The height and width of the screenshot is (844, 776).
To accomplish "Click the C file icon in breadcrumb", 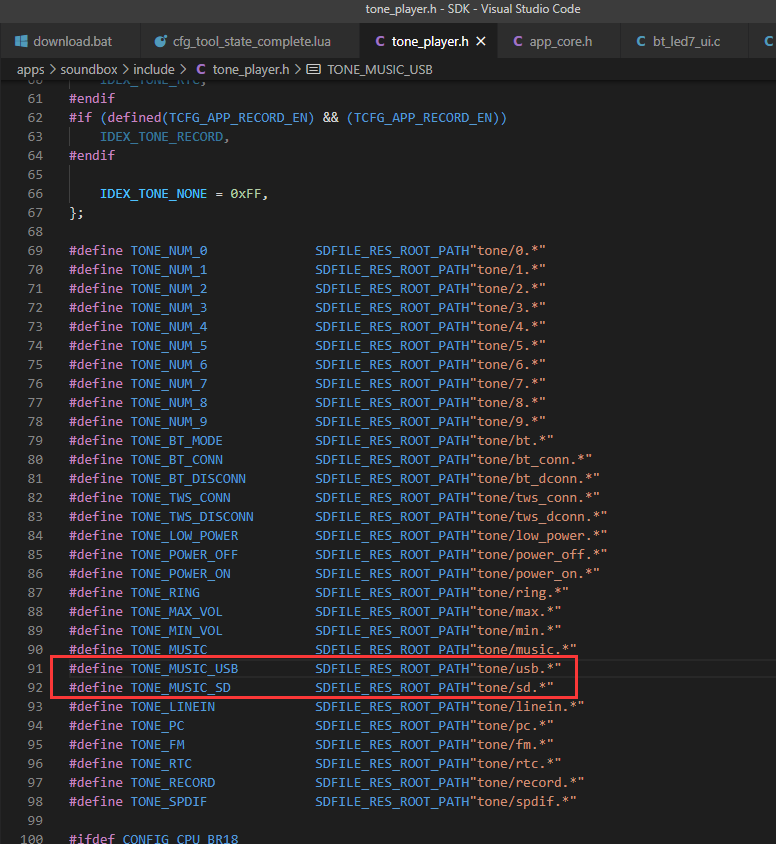I will click(x=201, y=69).
